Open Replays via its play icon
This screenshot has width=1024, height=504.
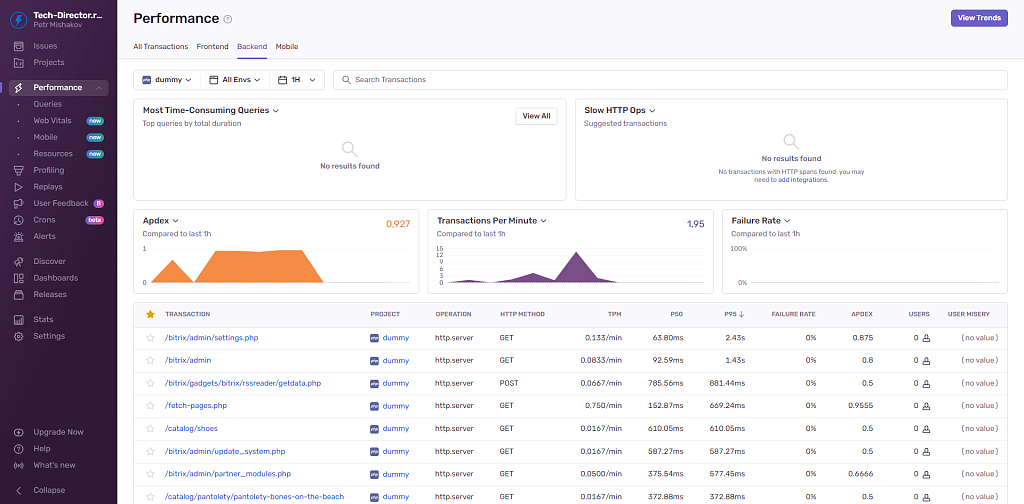pyautogui.click(x=19, y=187)
